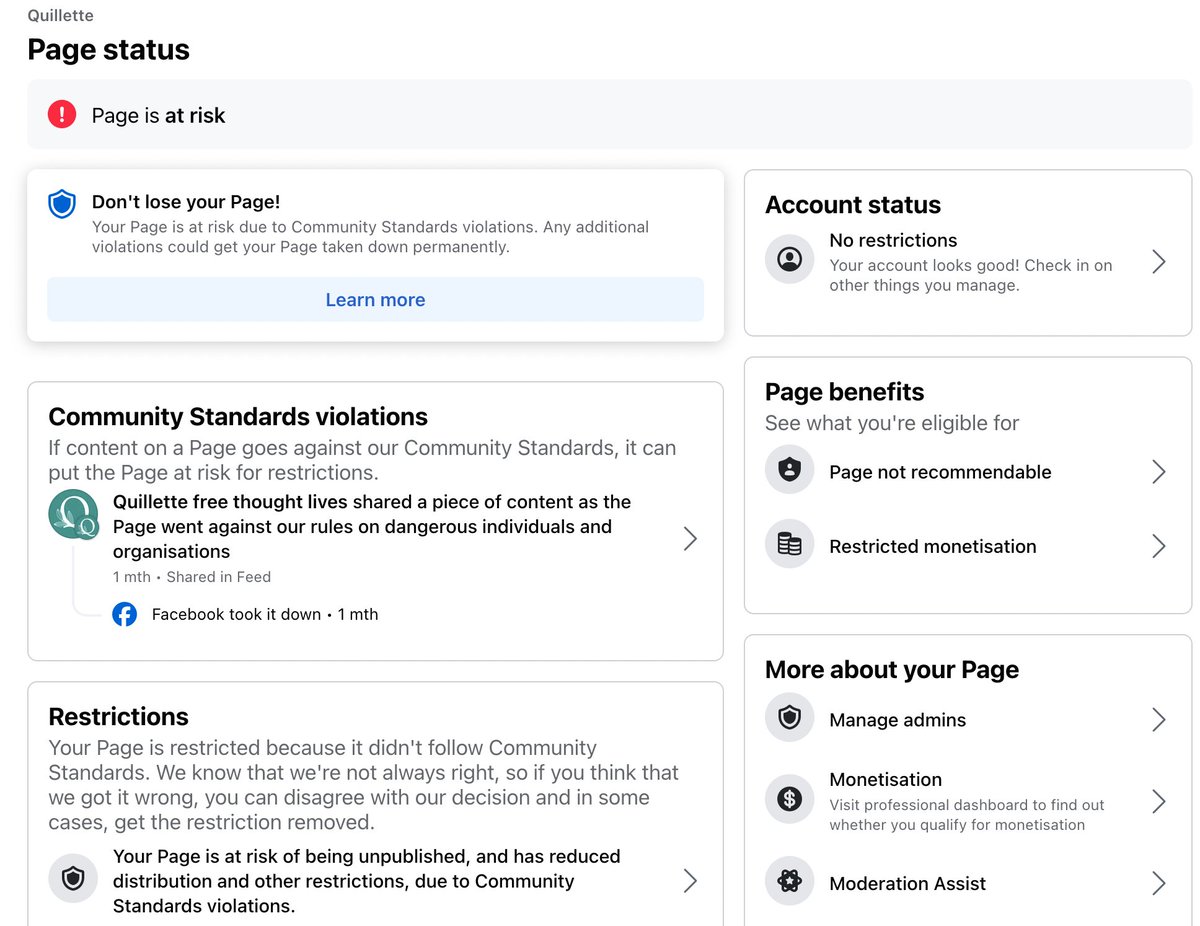Click the dollar icon for Monetisation
This screenshot has width=1200, height=926.
pos(790,799)
